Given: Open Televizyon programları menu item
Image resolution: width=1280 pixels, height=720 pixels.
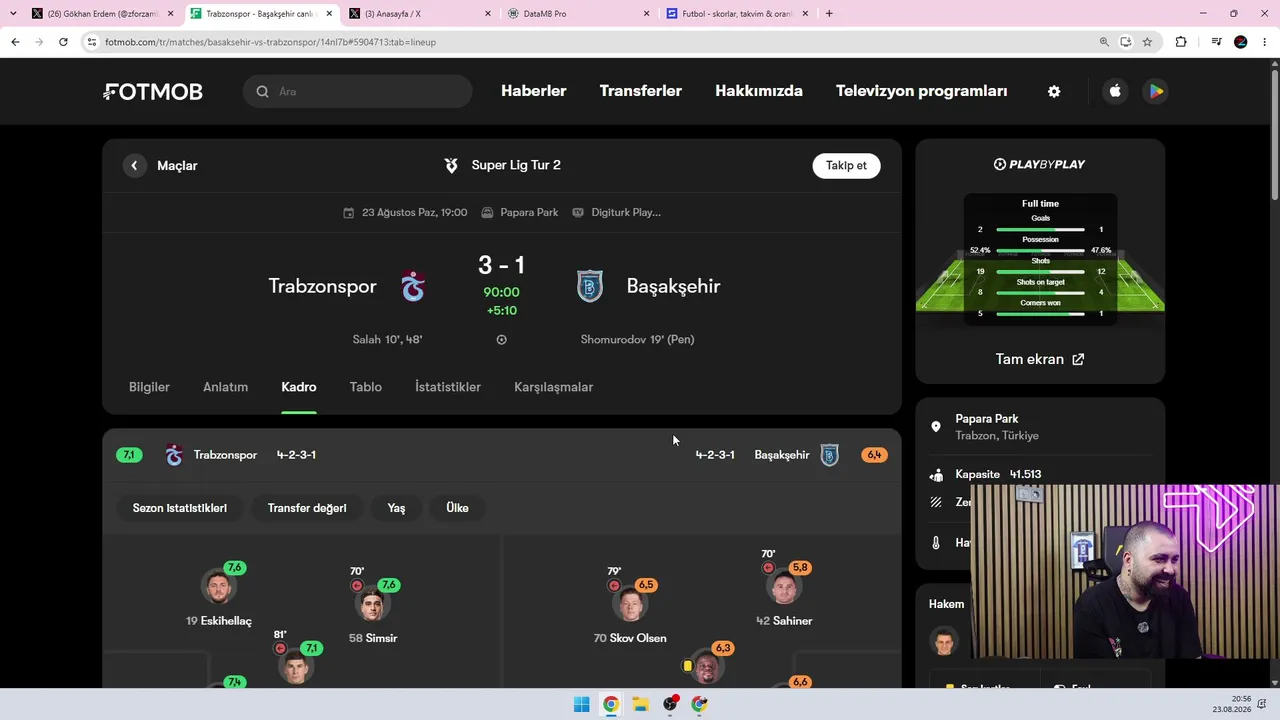Looking at the screenshot, I should (x=922, y=91).
